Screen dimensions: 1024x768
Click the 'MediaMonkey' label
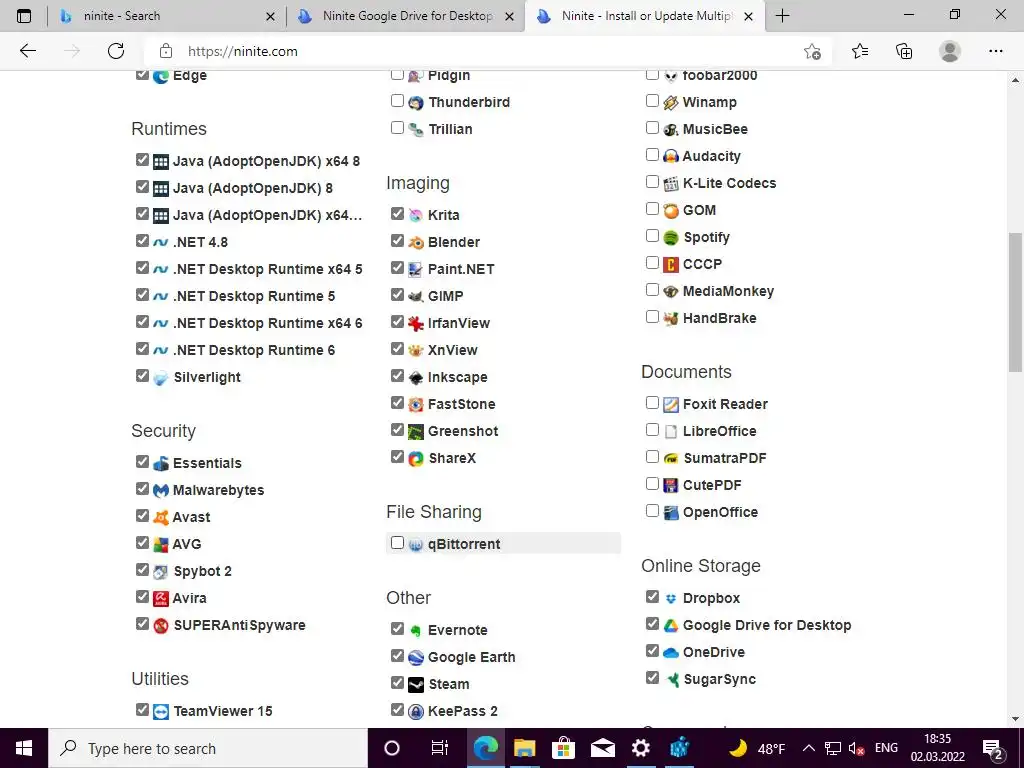pyautogui.click(x=728, y=291)
